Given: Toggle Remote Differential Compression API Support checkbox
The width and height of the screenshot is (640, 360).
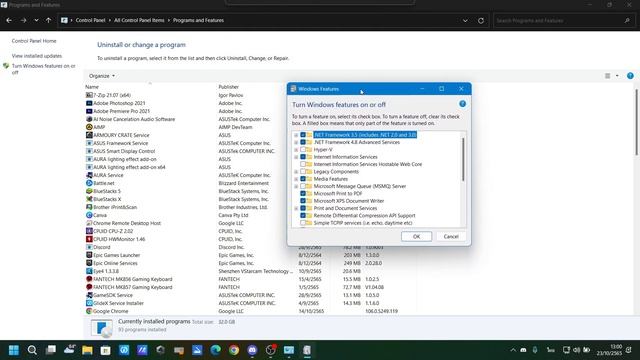Looking at the screenshot, I should tap(303, 216).
